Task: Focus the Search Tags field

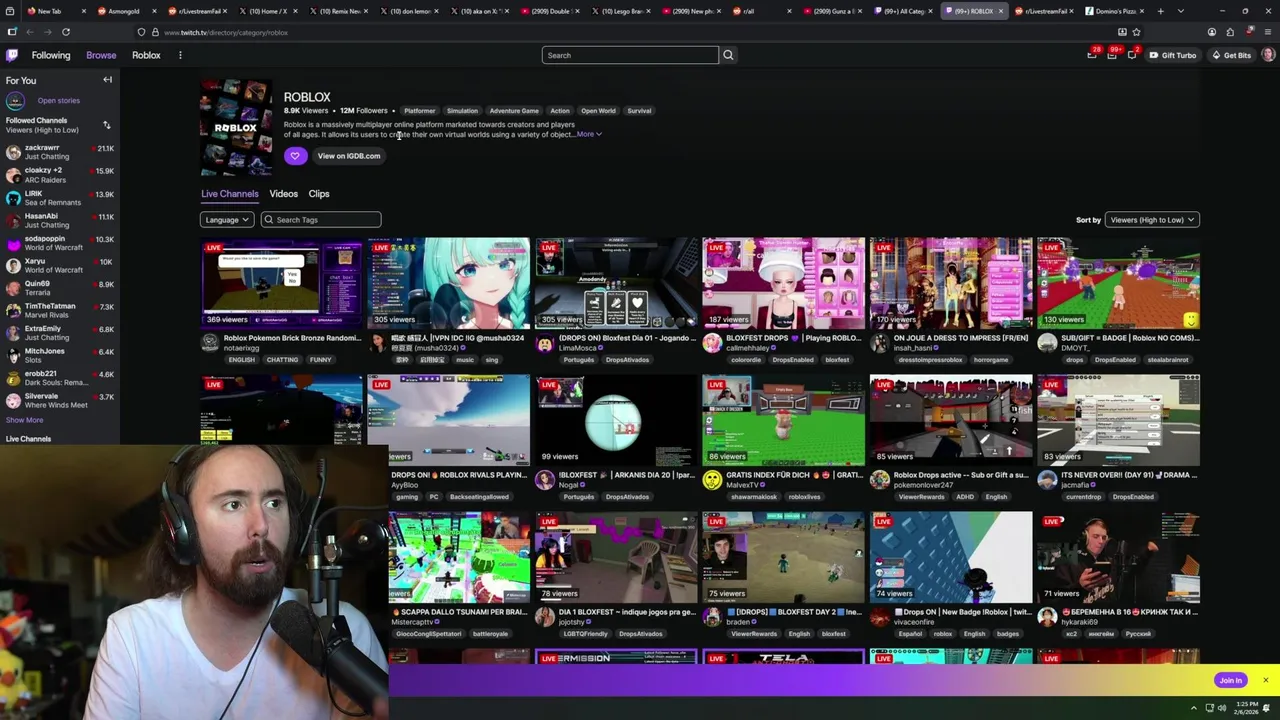Action: [321, 220]
